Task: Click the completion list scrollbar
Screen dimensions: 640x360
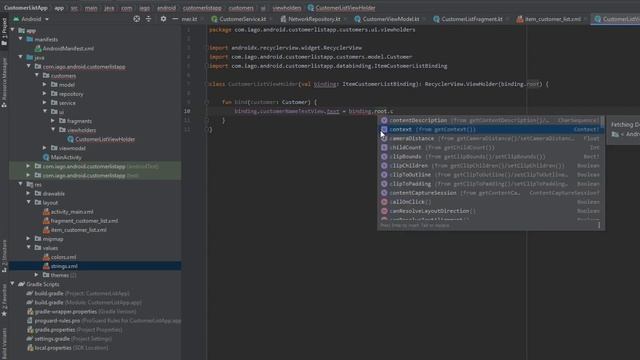Action: pos(602,122)
